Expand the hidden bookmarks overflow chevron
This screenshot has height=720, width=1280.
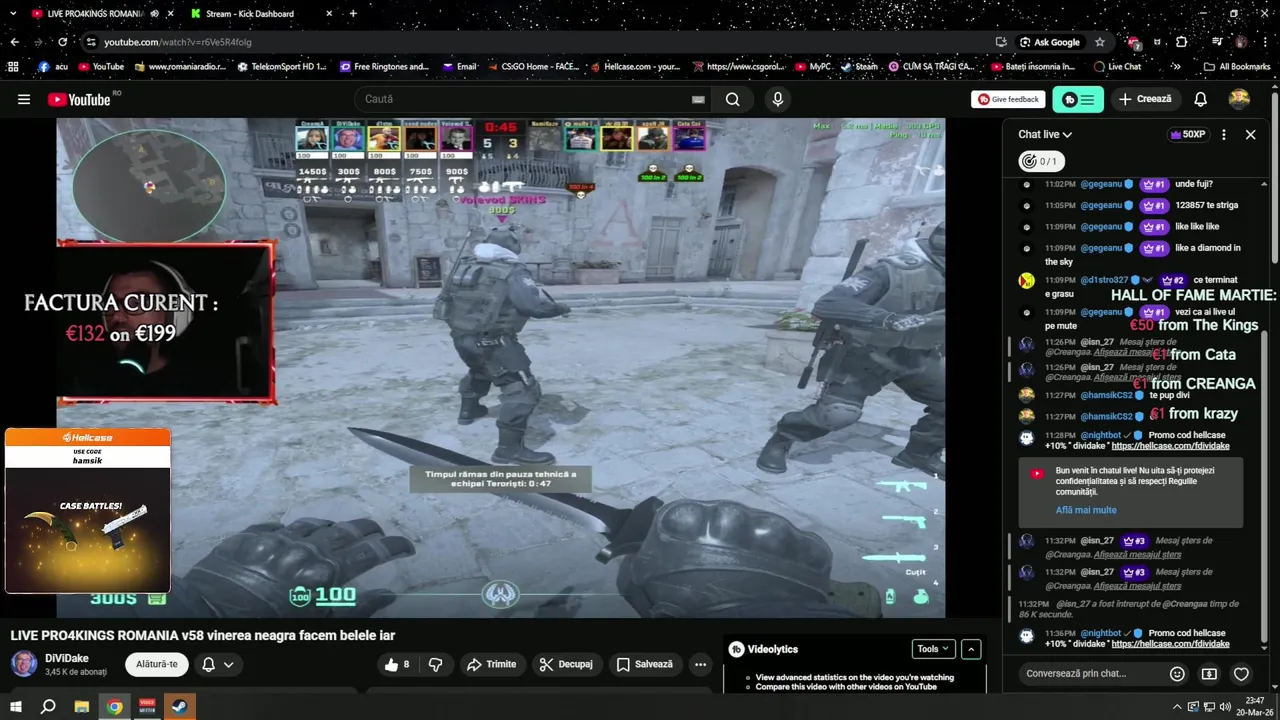[x=1175, y=67]
